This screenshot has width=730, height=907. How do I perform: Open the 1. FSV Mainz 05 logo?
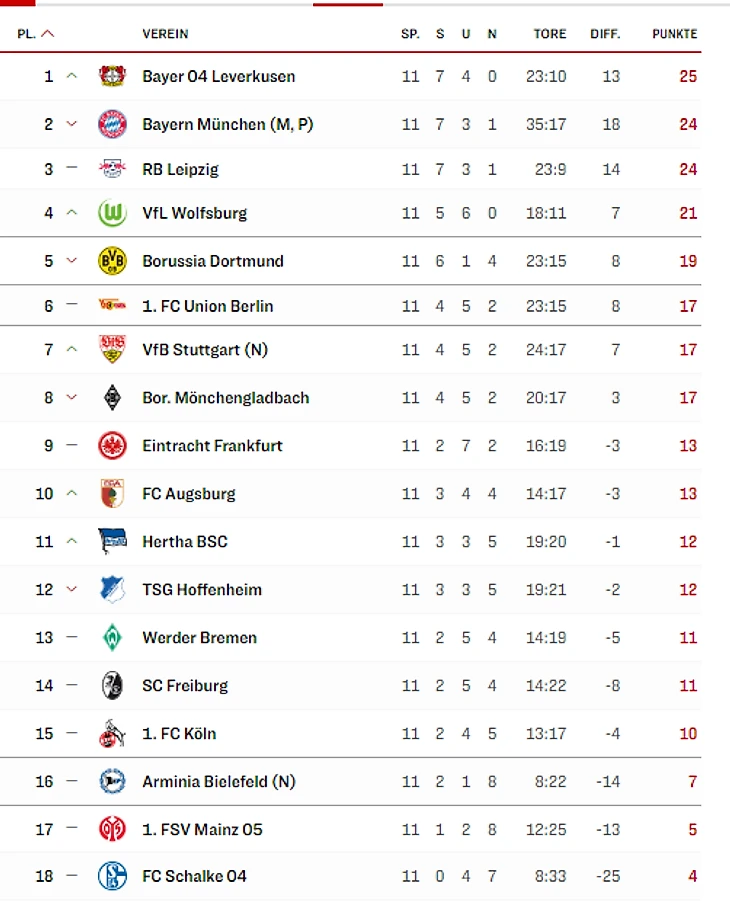[x=112, y=829]
